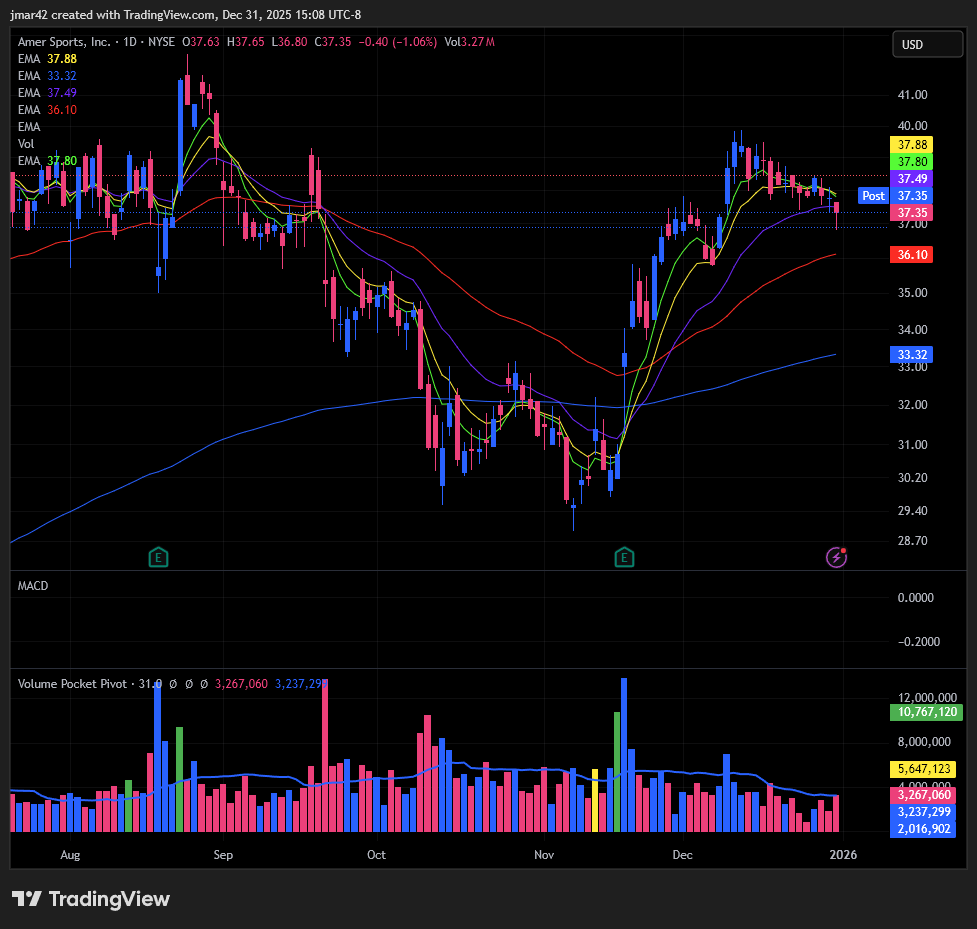Open the USD currency selector
977x929 pixels.
pyautogui.click(x=912, y=45)
